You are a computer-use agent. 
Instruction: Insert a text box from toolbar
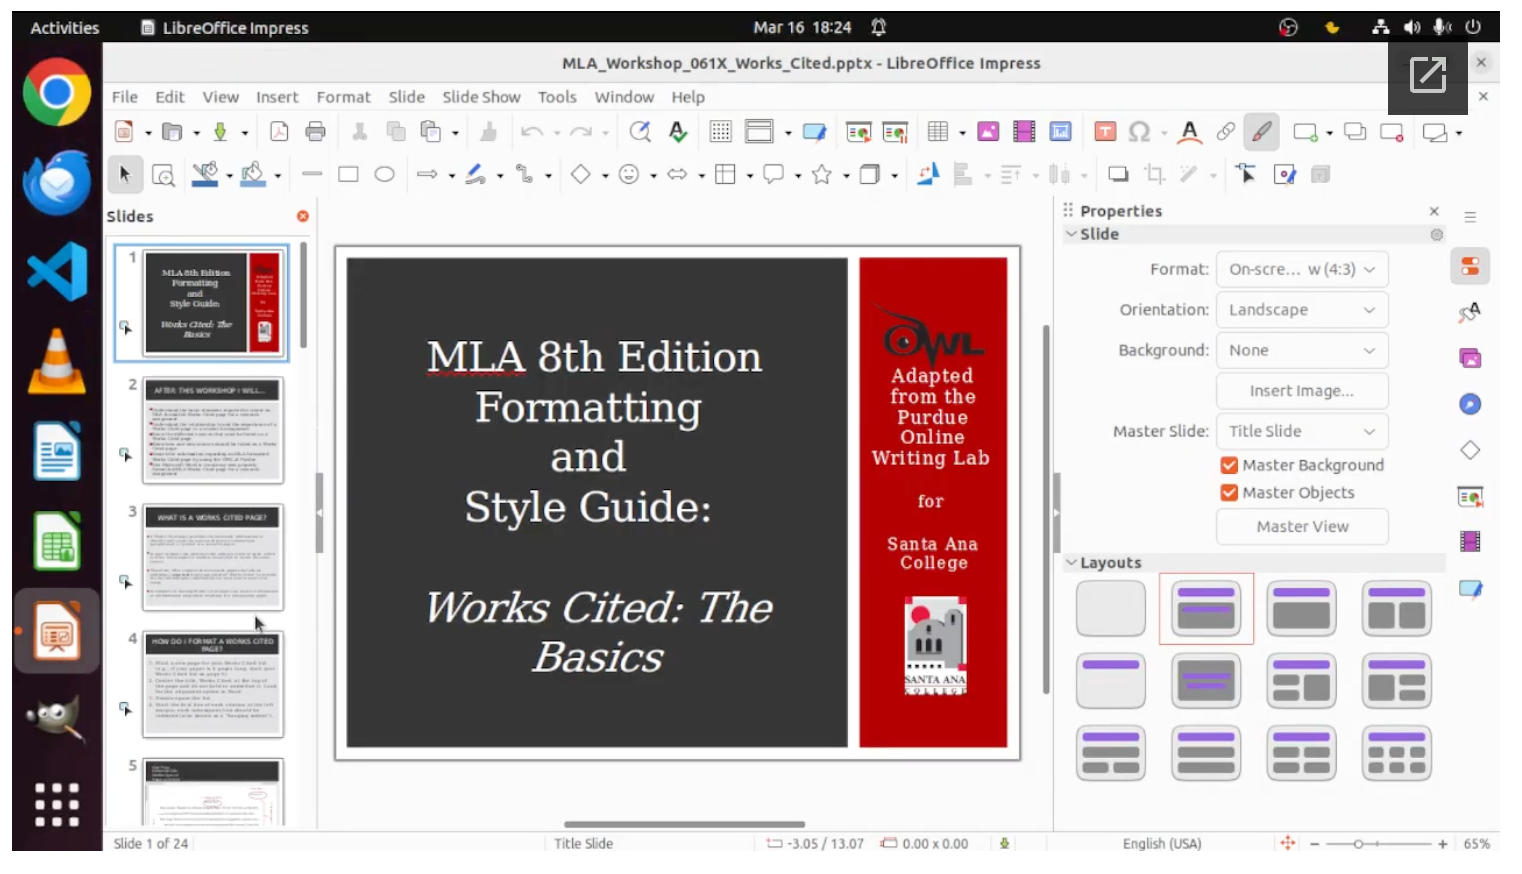(x=1105, y=132)
